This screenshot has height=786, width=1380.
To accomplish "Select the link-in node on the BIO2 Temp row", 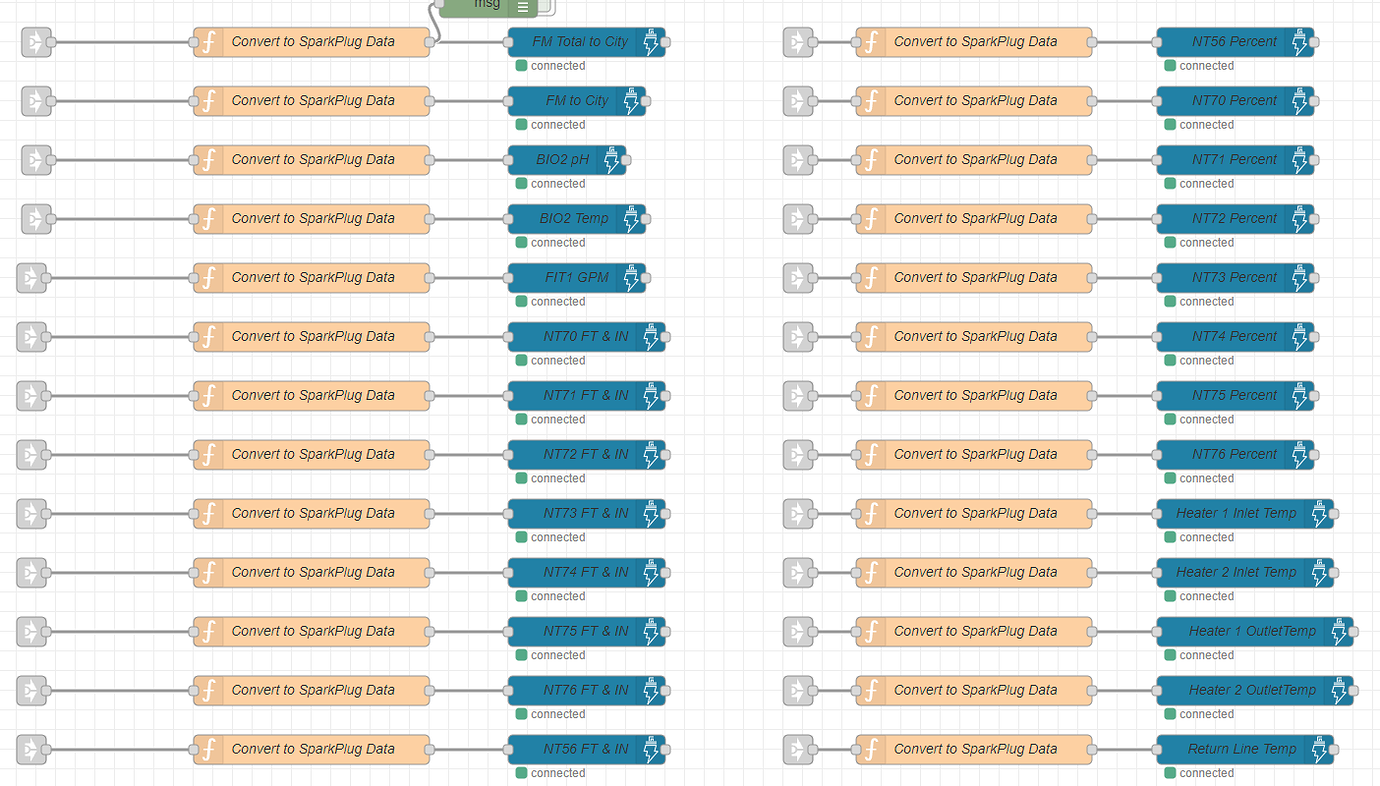I will [36, 219].
